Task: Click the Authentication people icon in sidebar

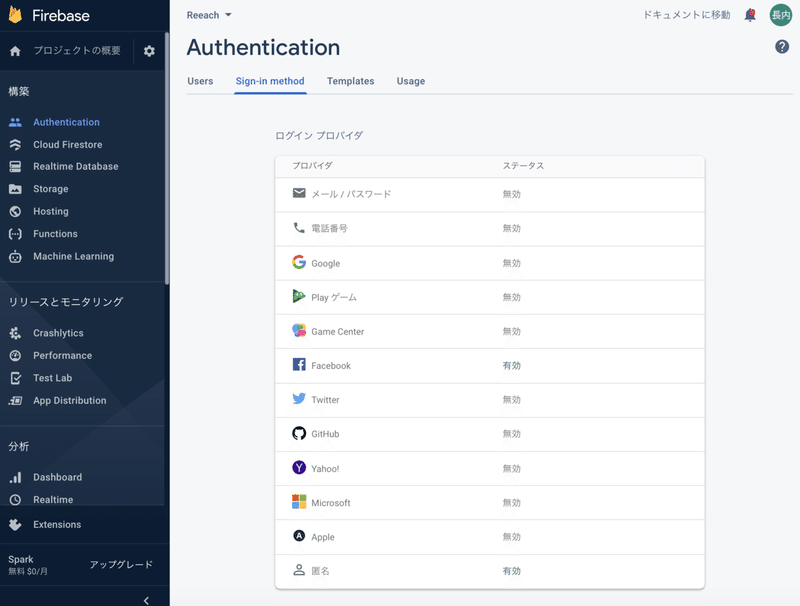Action: tap(15, 122)
